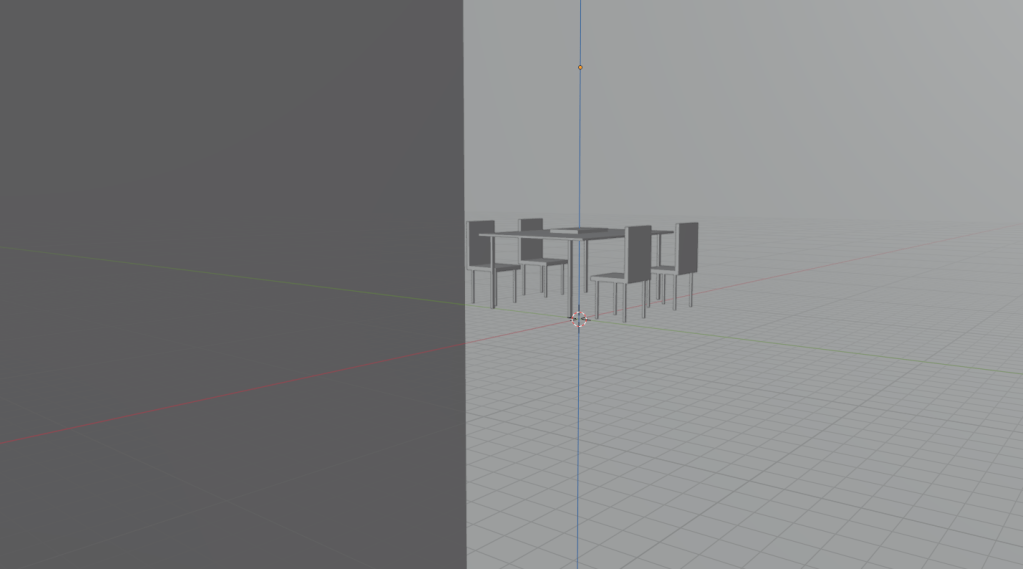Click the blue Z axis line above the table
Image resolution: width=1023 pixels, height=569 pixels.
(x=580, y=150)
